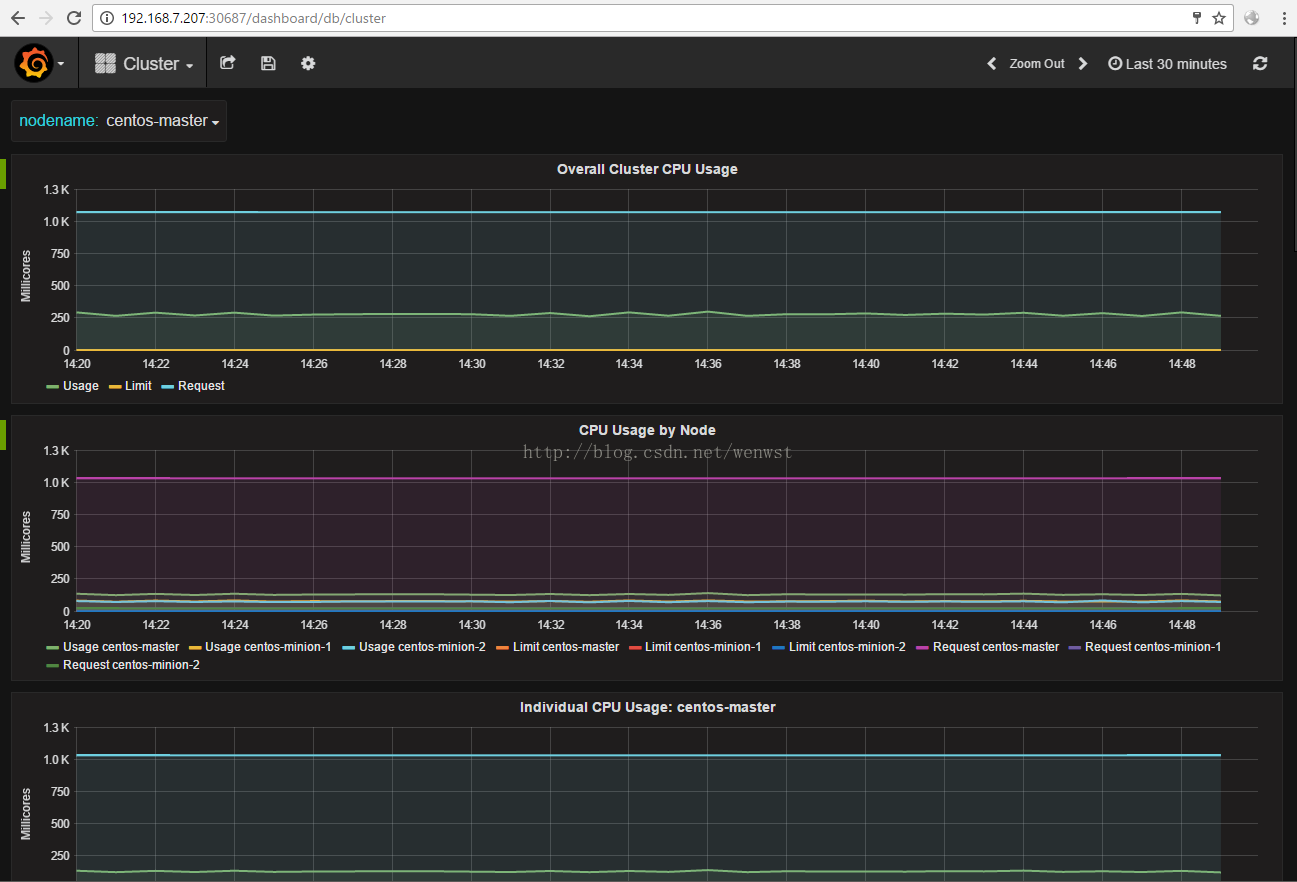Viewport: 1297px width, 882px height.
Task: Click the site information icon
Action: coord(108,18)
